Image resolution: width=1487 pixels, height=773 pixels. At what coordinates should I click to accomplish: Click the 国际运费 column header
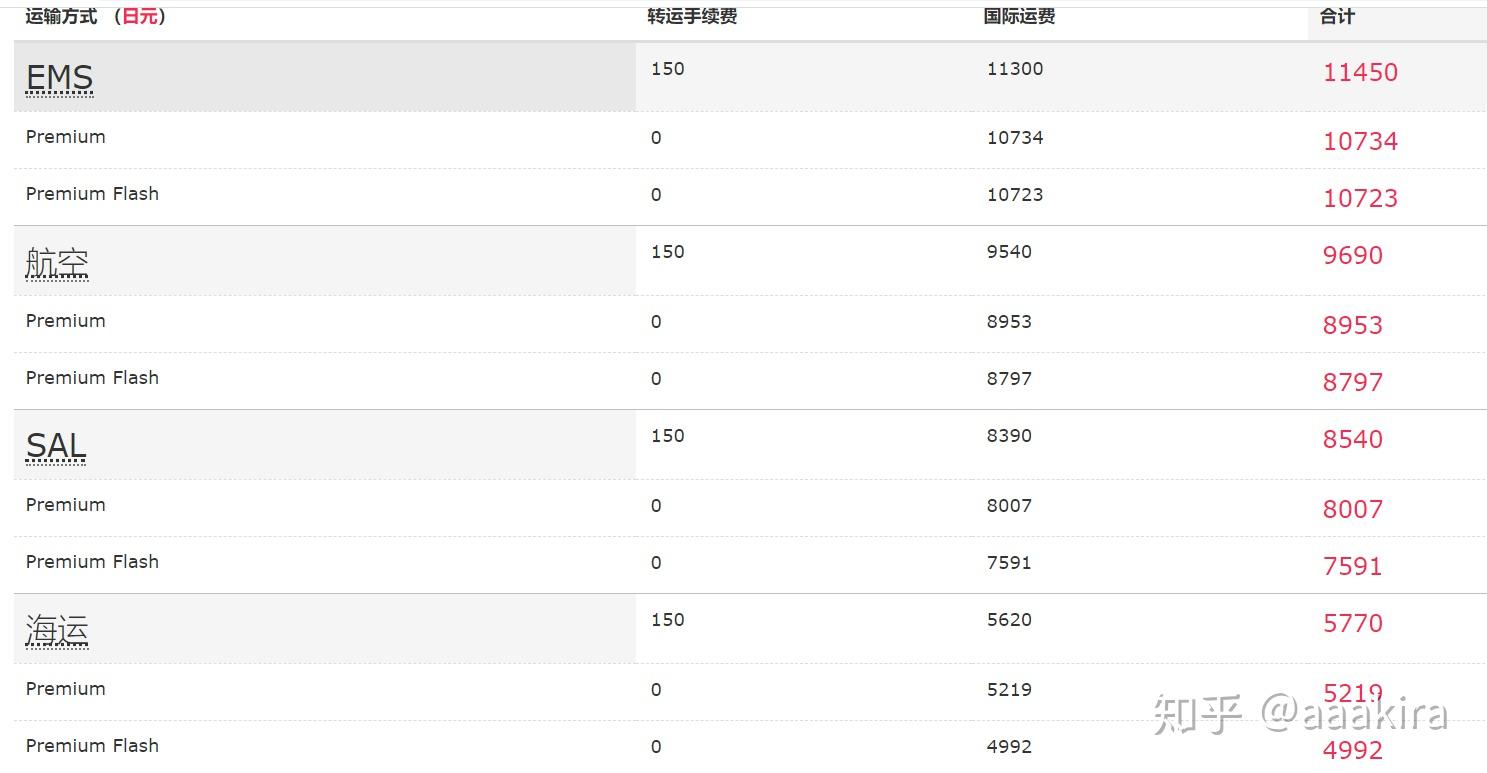(x=1019, y=16)
